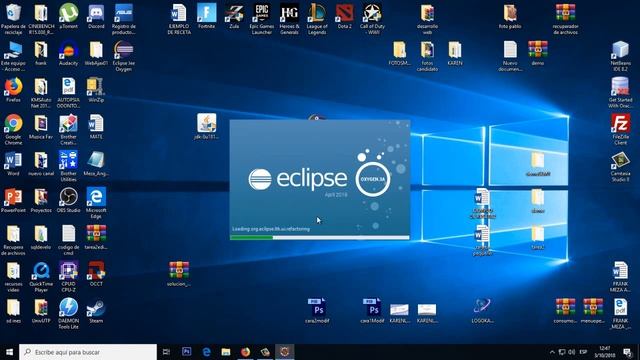The width and height of the screenshot is (640, 360).
Task: Select the NetBeans IDE 8.2 shortcut
Action: click(620, 56)
